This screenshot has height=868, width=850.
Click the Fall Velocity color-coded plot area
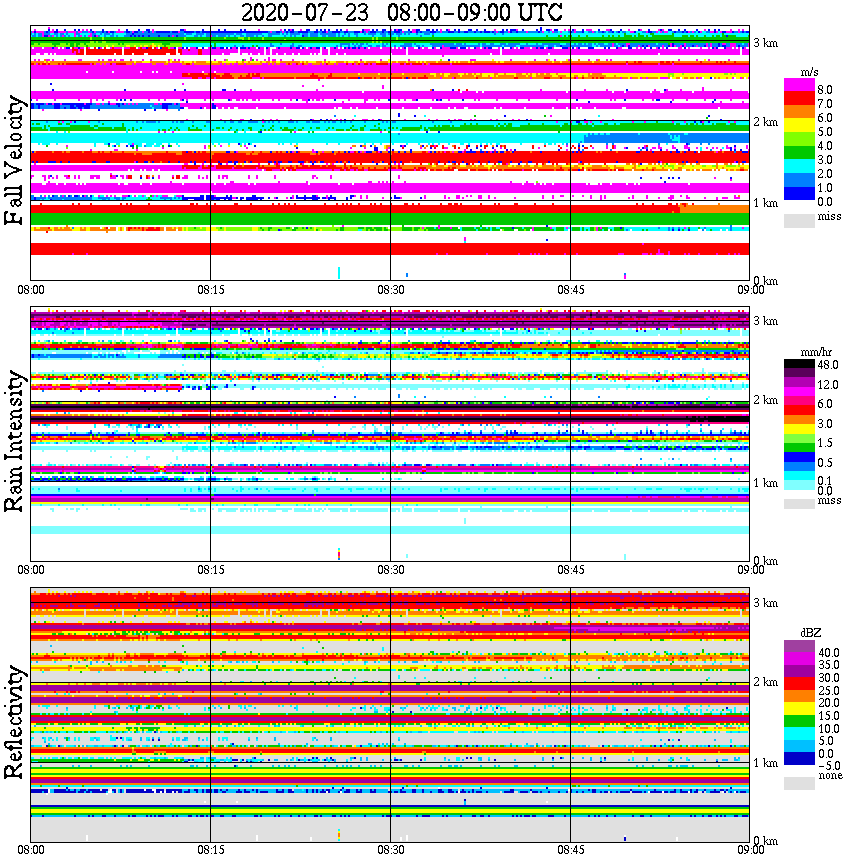click(390, 153)
